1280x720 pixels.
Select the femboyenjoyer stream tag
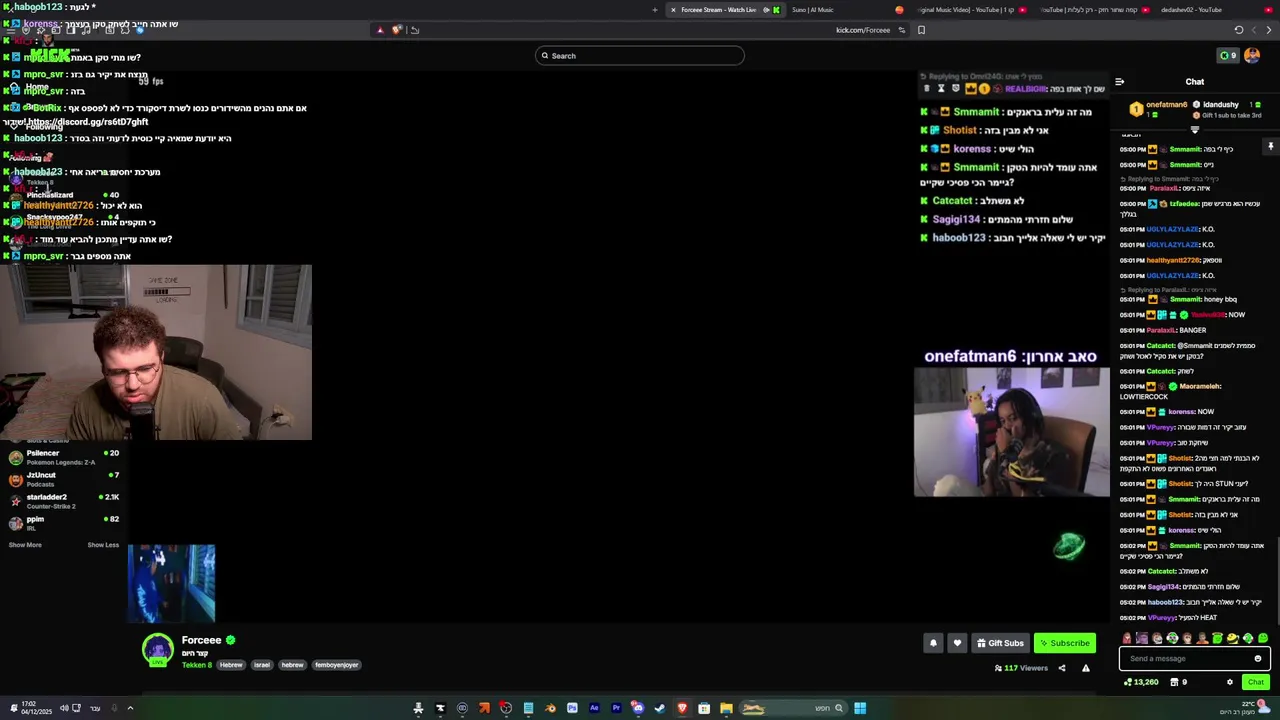336,665
